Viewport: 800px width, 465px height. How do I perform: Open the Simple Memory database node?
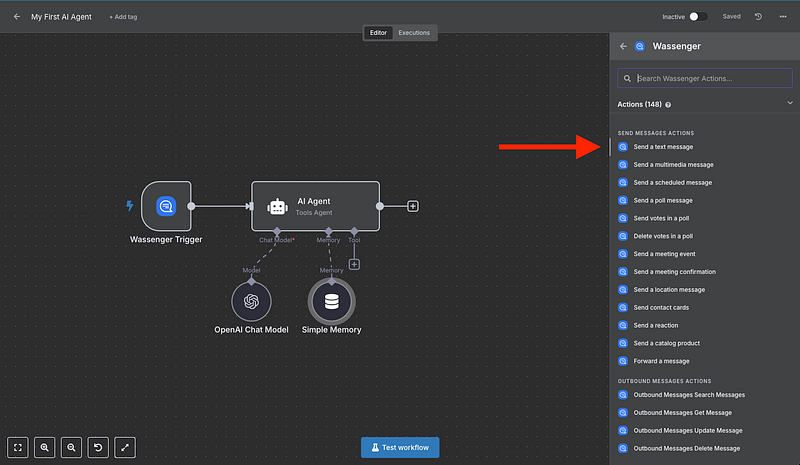331,301
